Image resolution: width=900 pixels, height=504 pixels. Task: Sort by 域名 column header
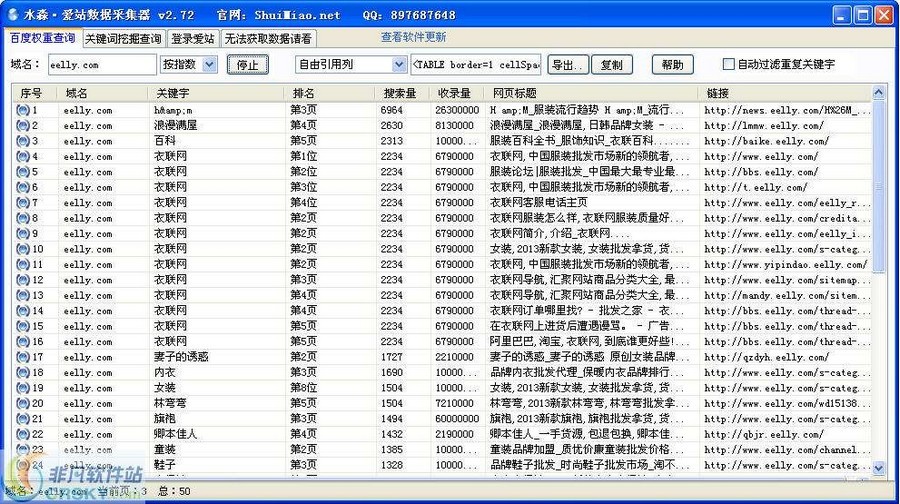tap(103, 93)
